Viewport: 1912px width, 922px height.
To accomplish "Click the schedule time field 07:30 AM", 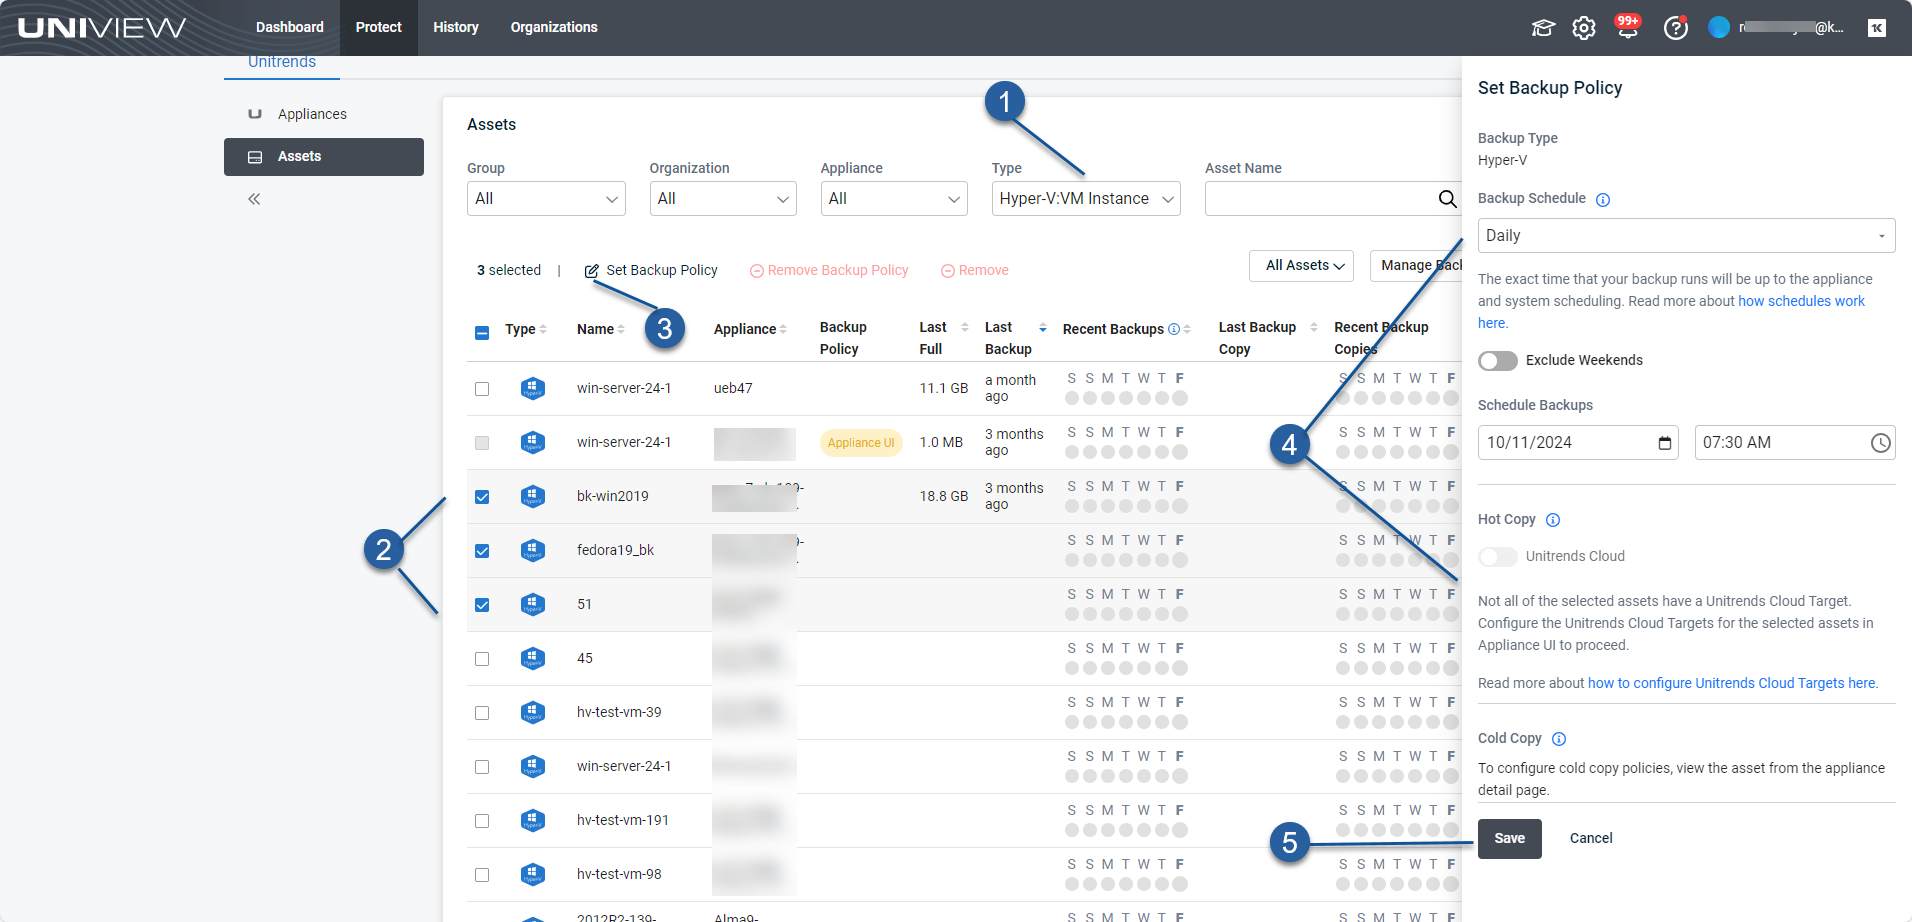I will pyautogui.click(x=1795, y=443).
